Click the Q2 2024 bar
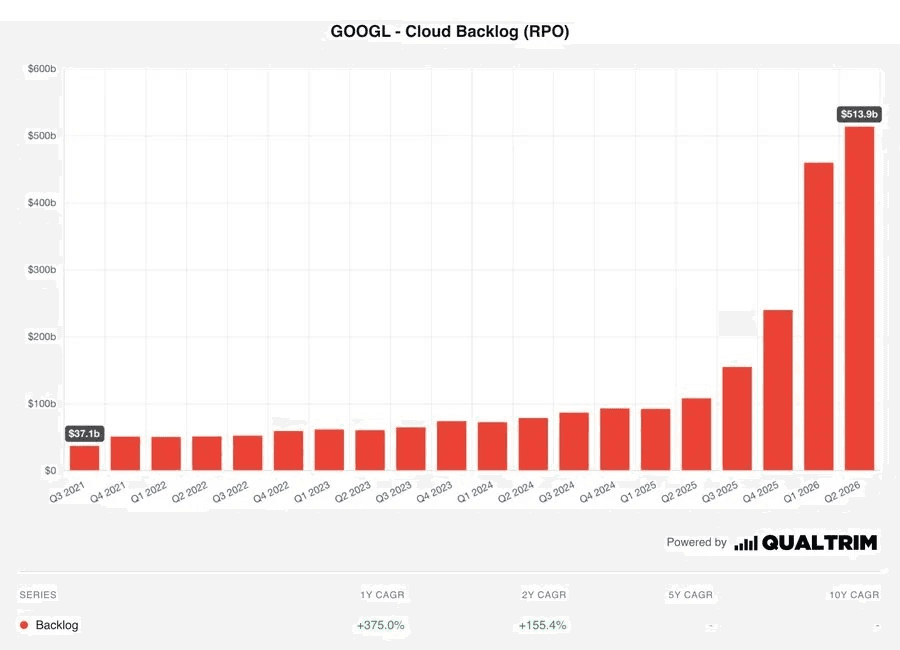900x650 pixels. (x=533, y=444)
